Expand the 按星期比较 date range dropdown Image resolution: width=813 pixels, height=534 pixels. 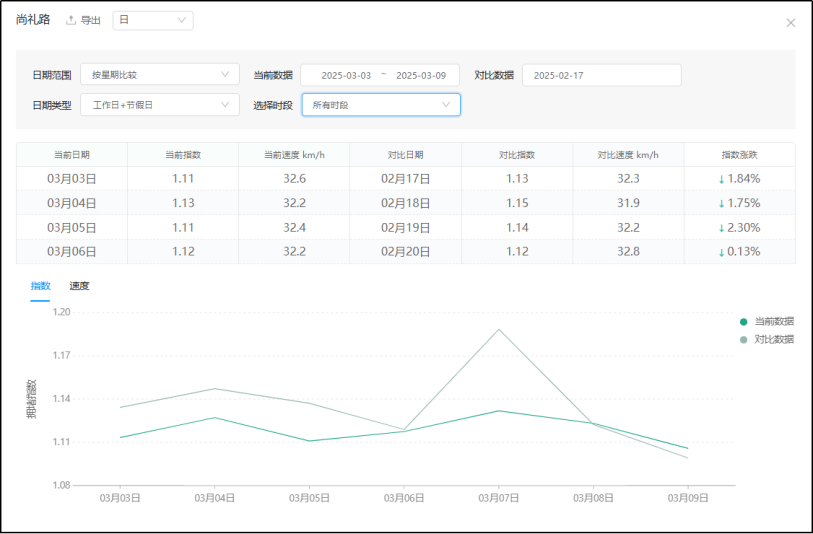[159, 75]
